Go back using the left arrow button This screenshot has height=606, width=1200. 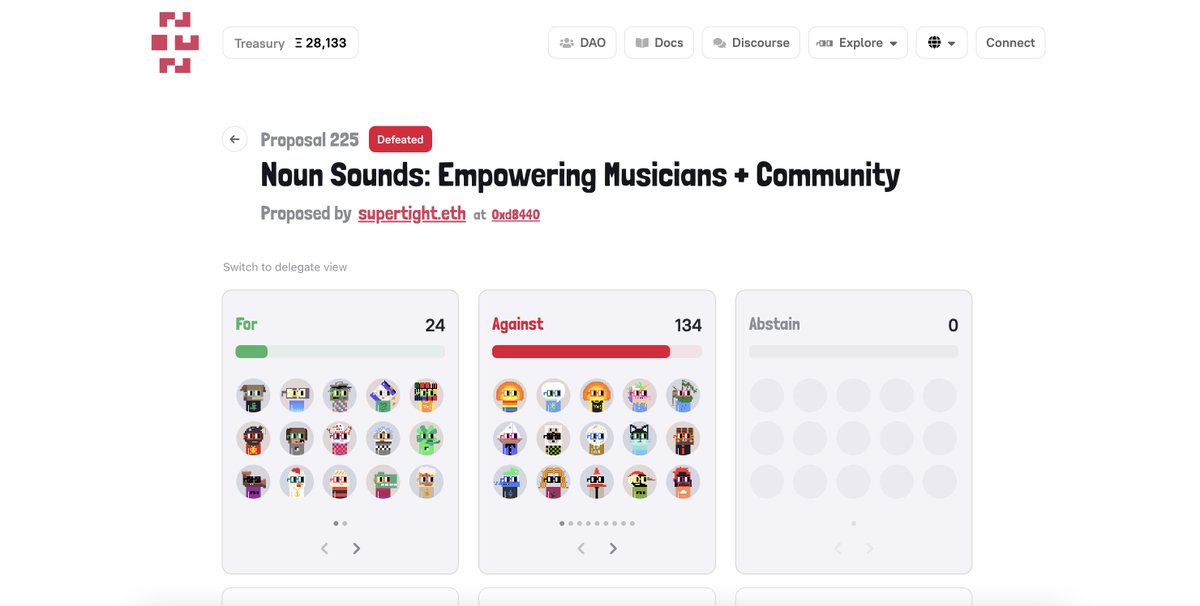click(x=235, y=139)
